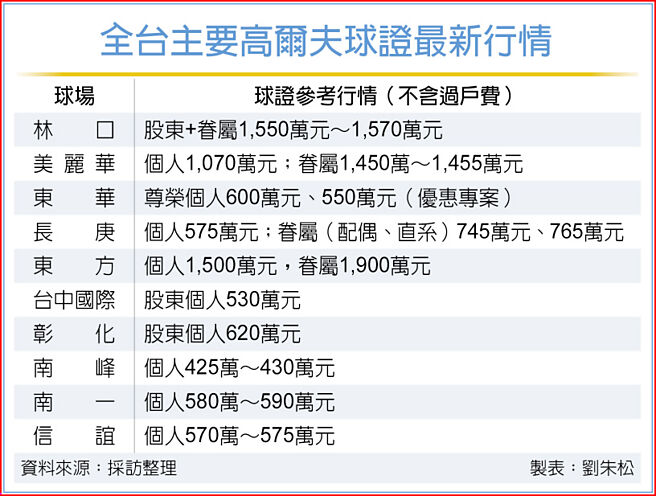The height and width of the screenshot is (496, 656).
Task: Select price text 股東+眷屬1,550萬元～1,570萬元
Action: [293, 130]
